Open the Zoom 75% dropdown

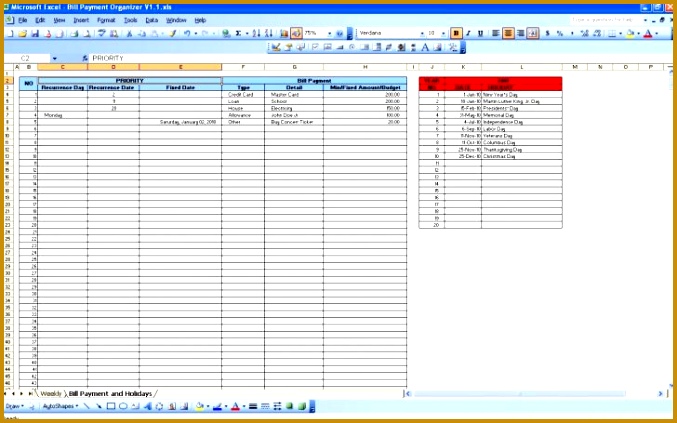(330, 33)
